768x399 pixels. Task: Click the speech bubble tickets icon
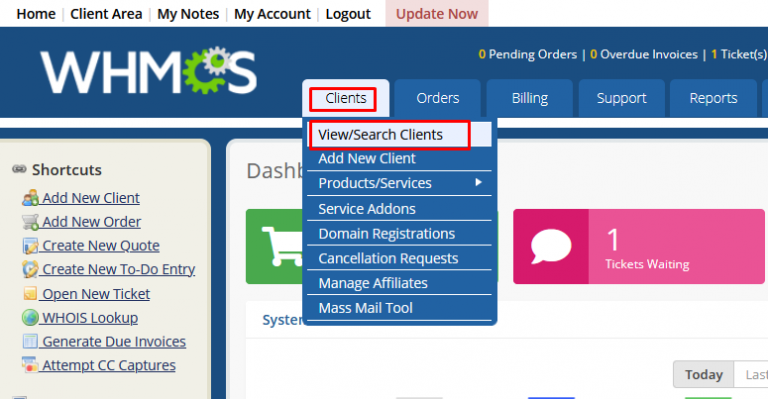(551, 246)
